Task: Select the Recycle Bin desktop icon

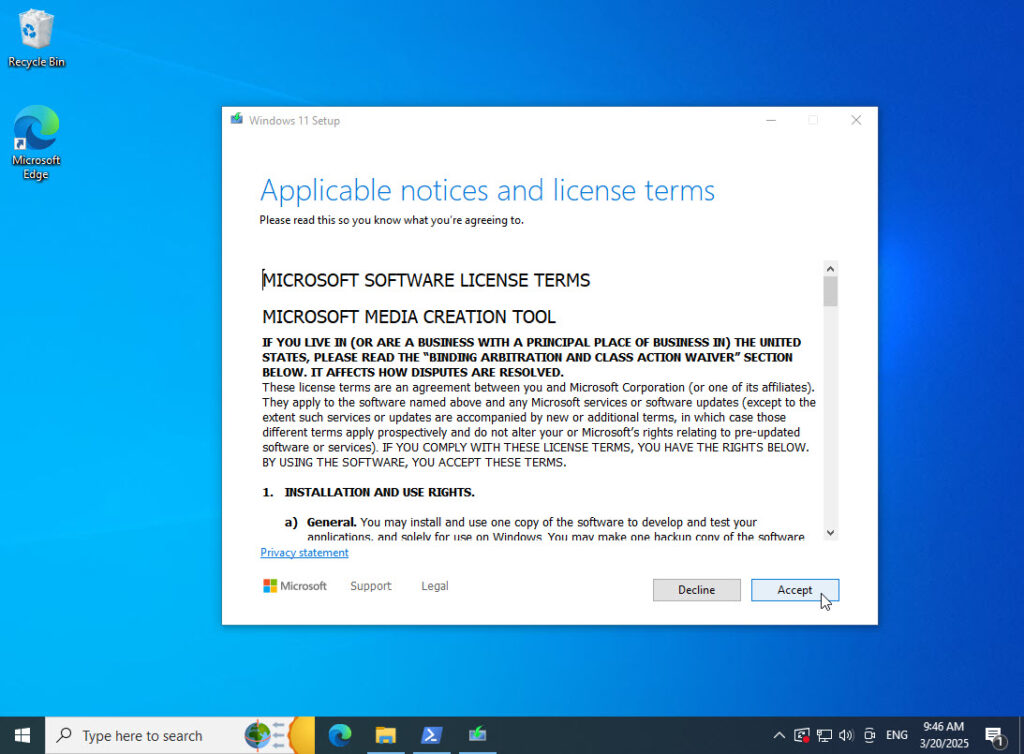Action: point(36,39)
